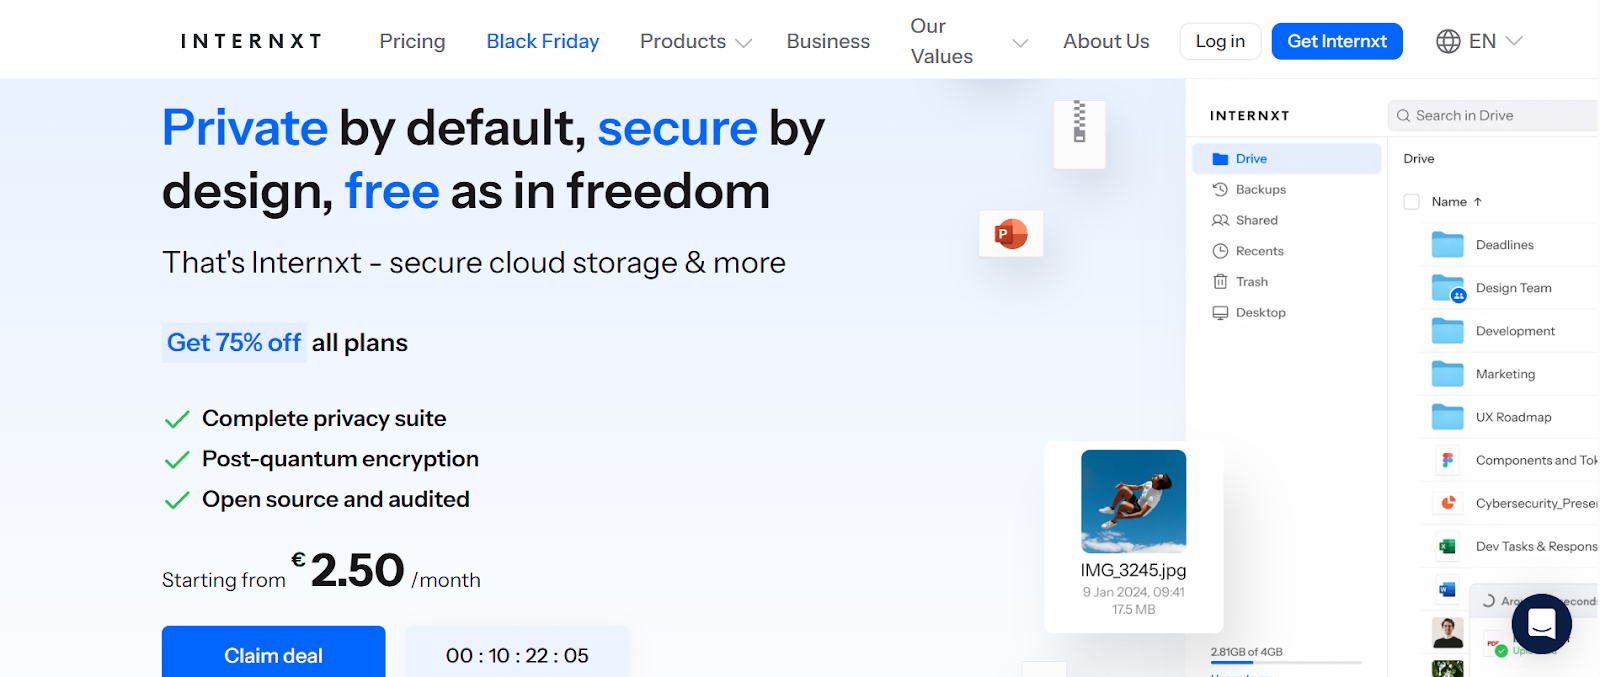Viewport: 1600px width, 677px height.
Task: Expand the Products dropdown menu
Action: (x=694, y=41)
